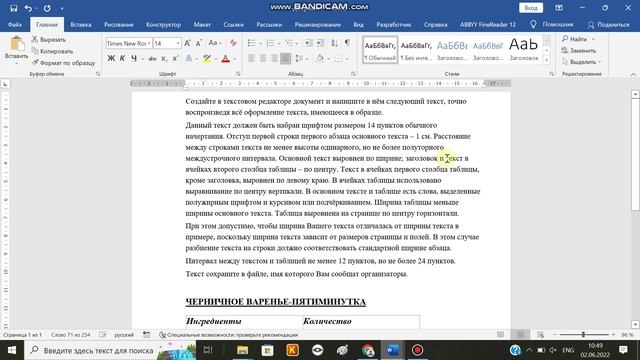Open the quick access toolbar customize arrow
The height and width of the screenshot is (360, 640).
click(62, 8)
